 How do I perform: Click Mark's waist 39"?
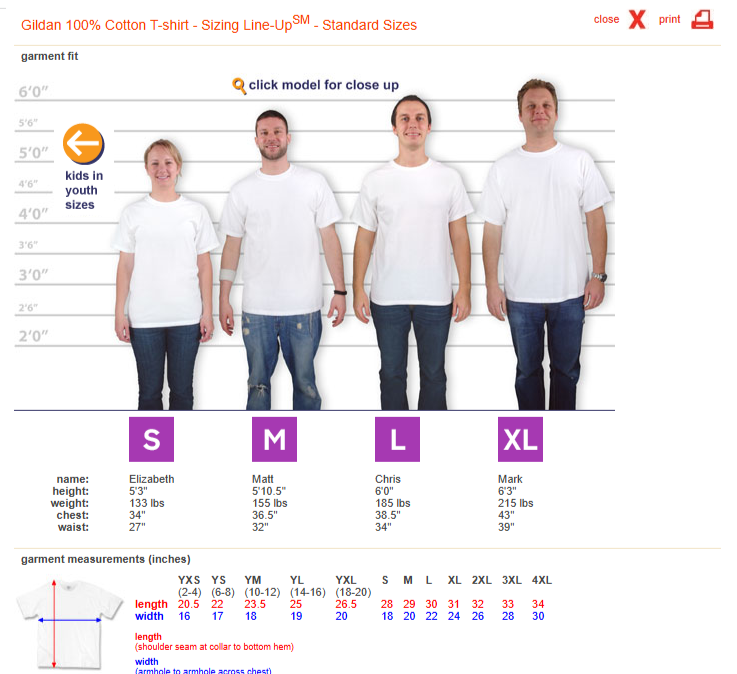[x=506, y=527]
